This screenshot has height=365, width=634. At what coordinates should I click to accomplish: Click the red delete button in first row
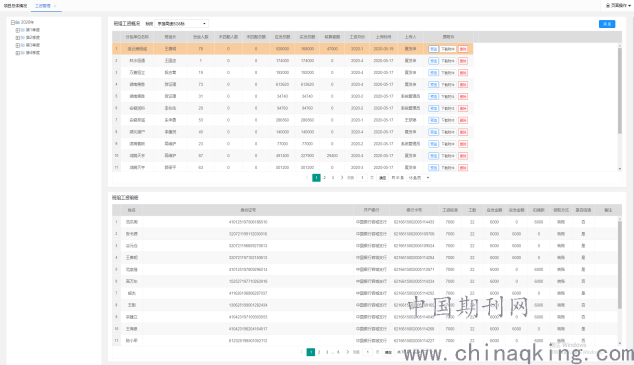(463, 49)
